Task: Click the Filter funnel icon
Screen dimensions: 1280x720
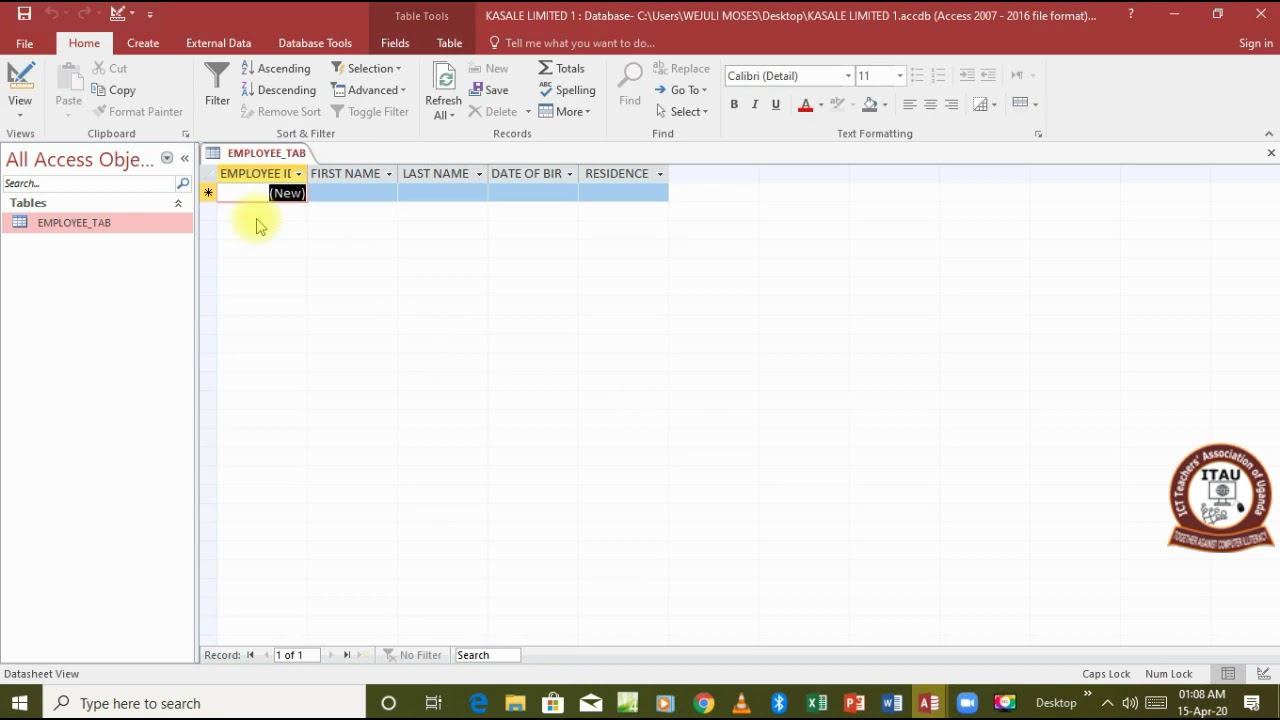Action: coord(217,85)
